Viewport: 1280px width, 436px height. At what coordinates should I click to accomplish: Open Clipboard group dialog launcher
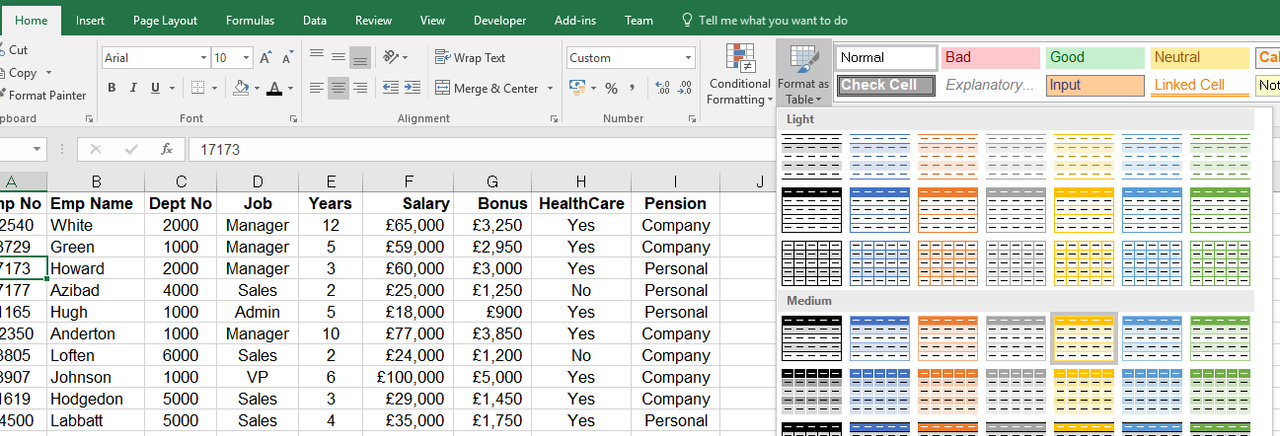coord(89,119)
